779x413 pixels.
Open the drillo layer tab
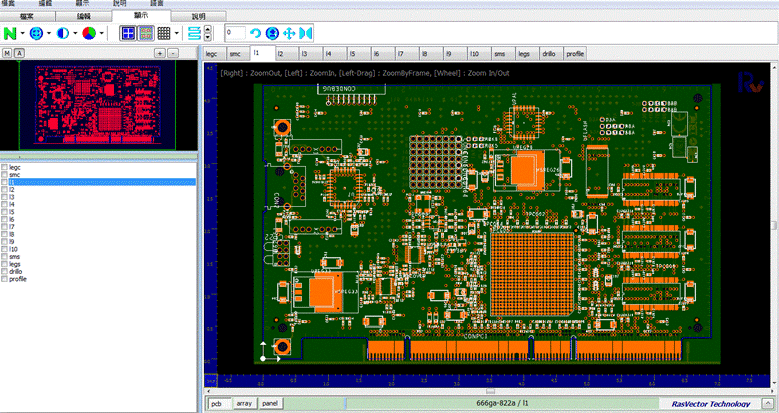[x=550, y=53]
